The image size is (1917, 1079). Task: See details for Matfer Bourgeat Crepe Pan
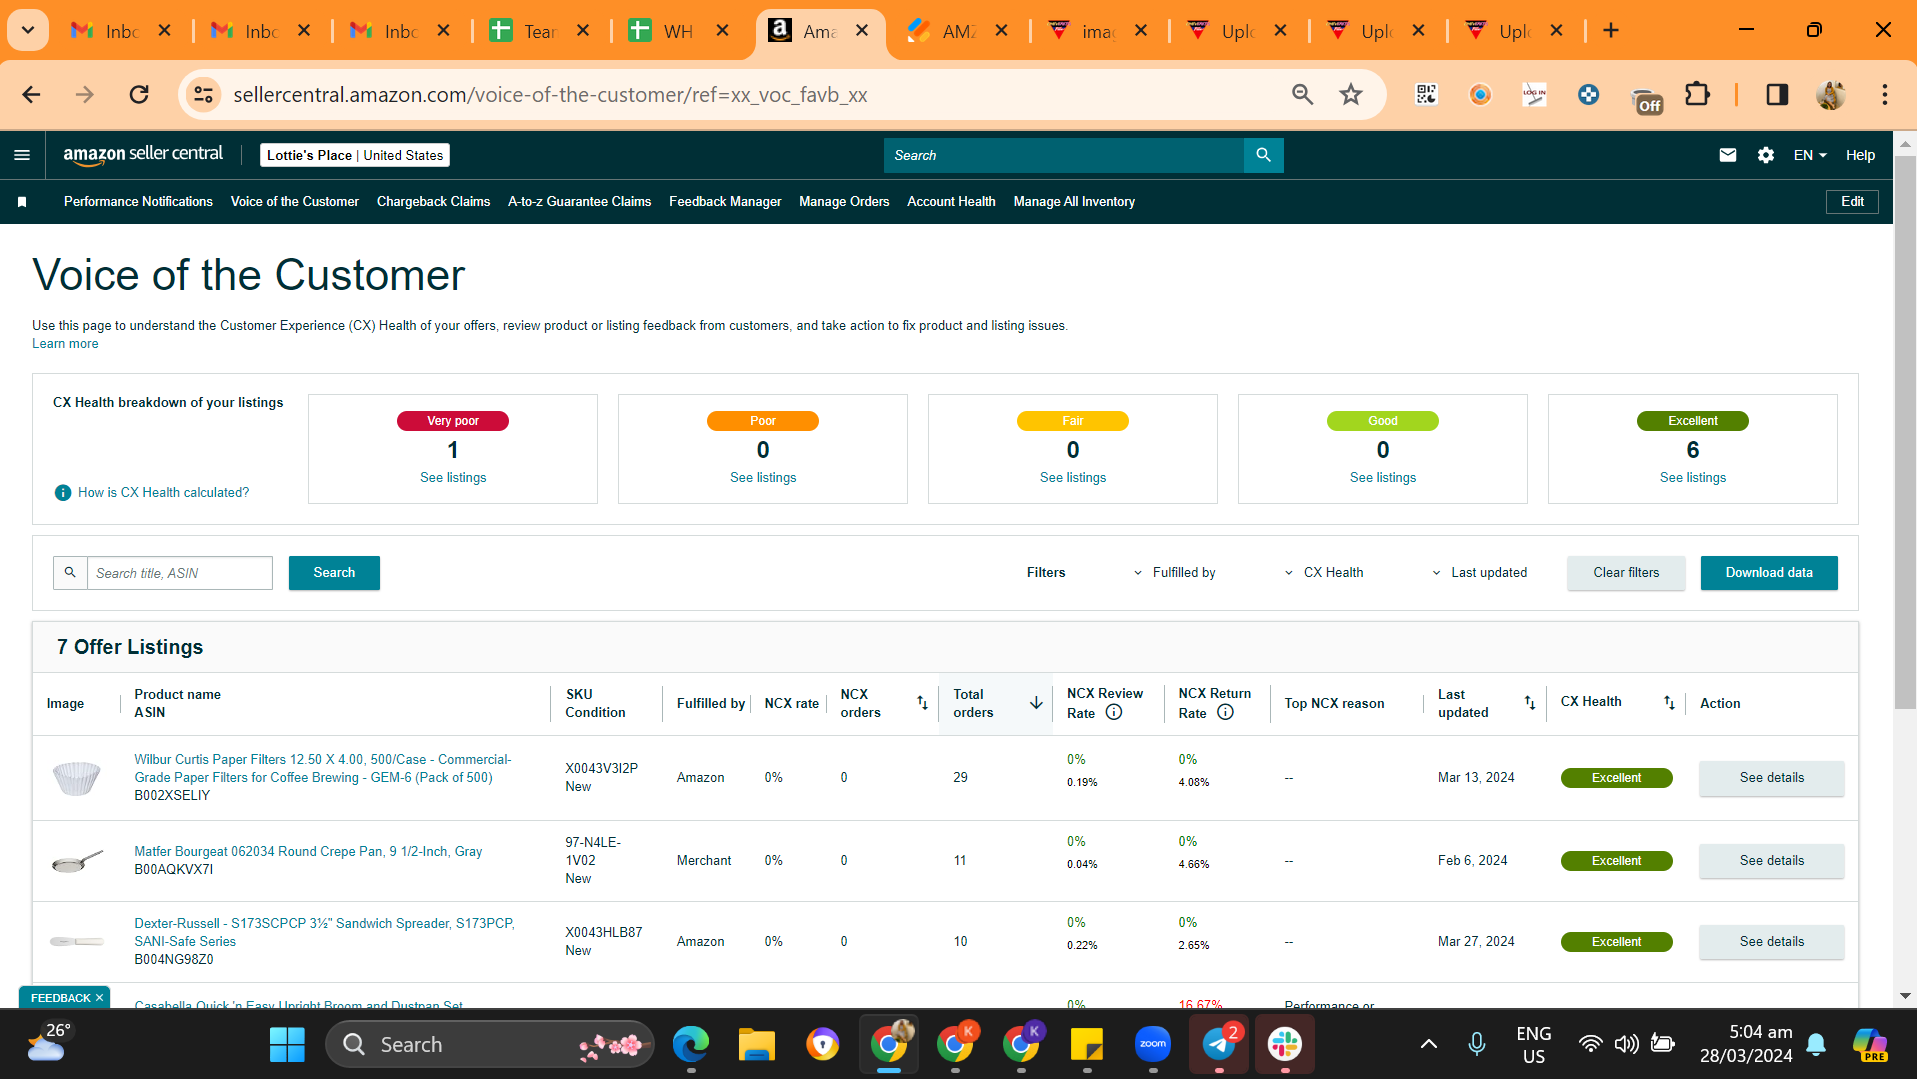coord(1771,861)
